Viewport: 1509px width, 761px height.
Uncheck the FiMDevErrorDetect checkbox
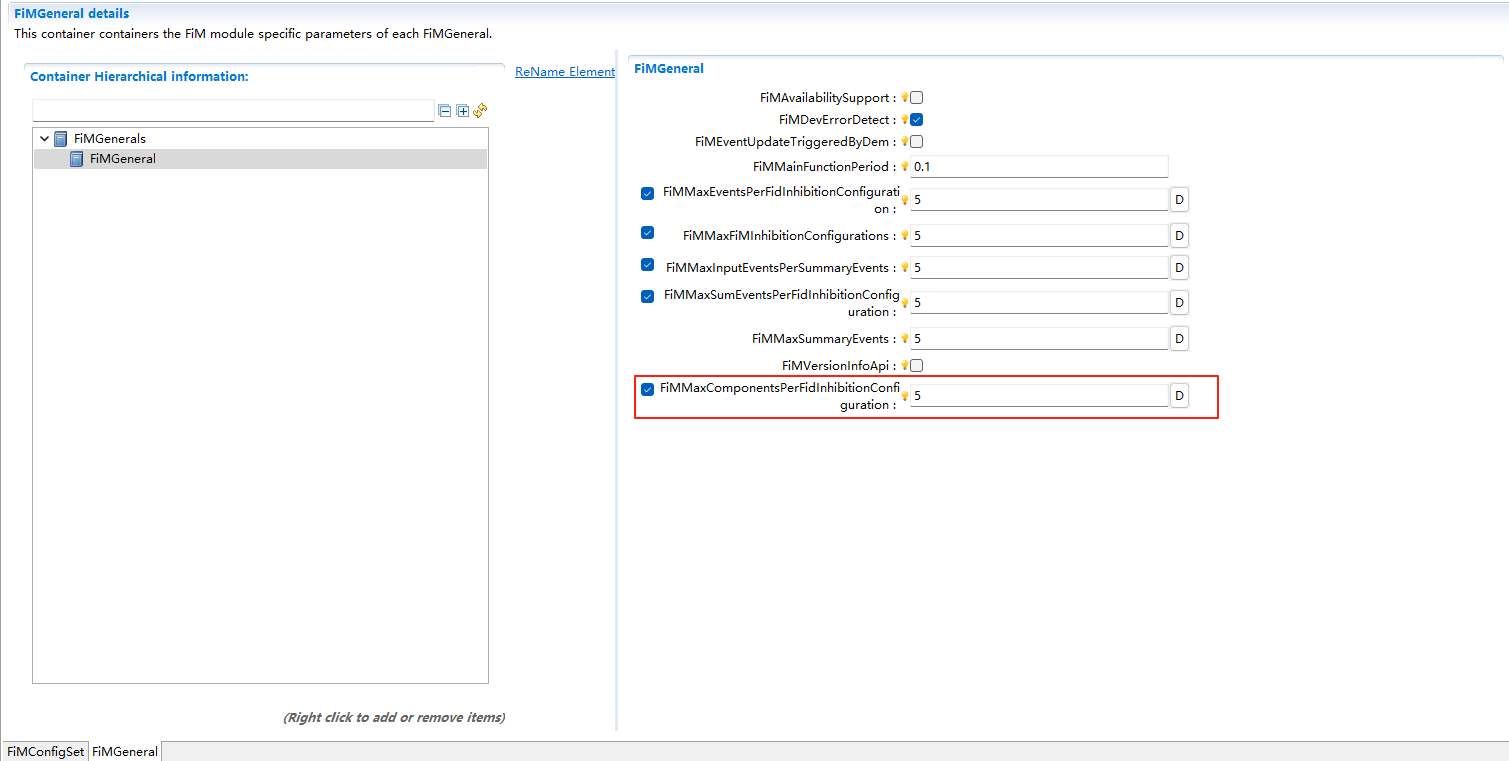coord(915,119)
